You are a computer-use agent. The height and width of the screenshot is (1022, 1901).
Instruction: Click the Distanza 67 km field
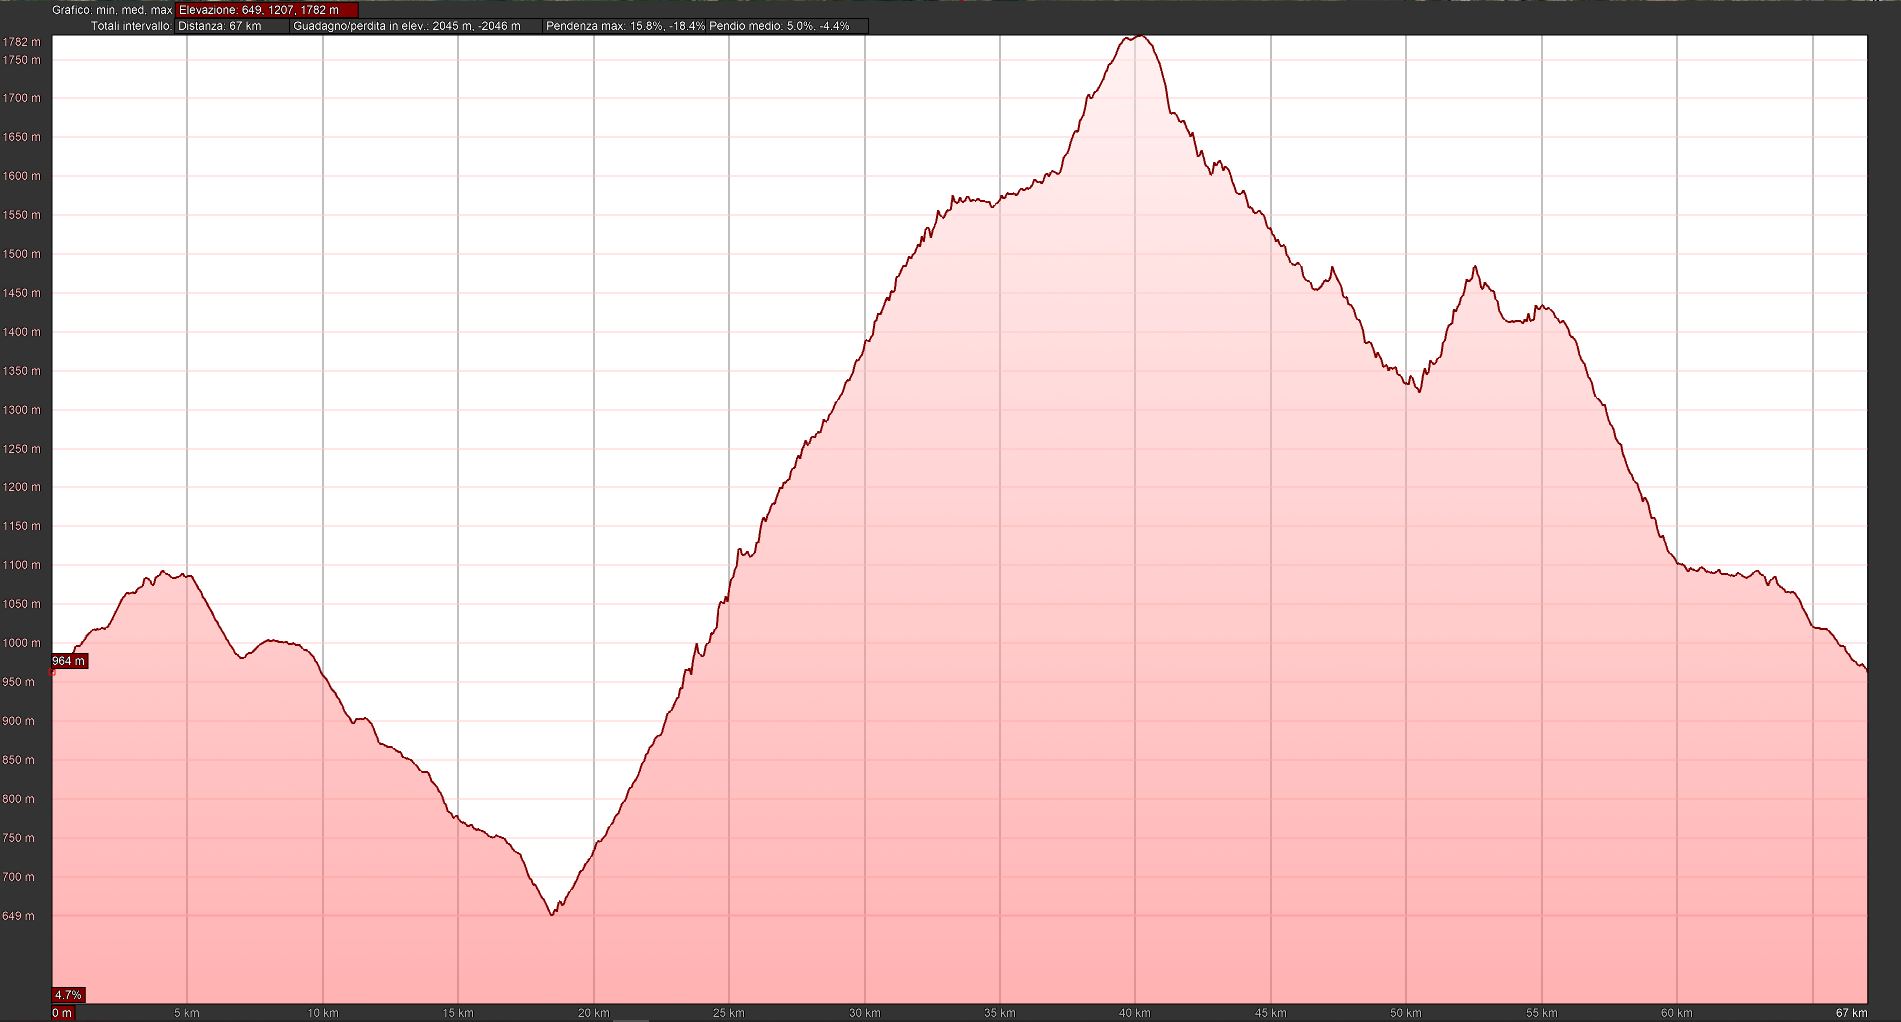[232, 26]
